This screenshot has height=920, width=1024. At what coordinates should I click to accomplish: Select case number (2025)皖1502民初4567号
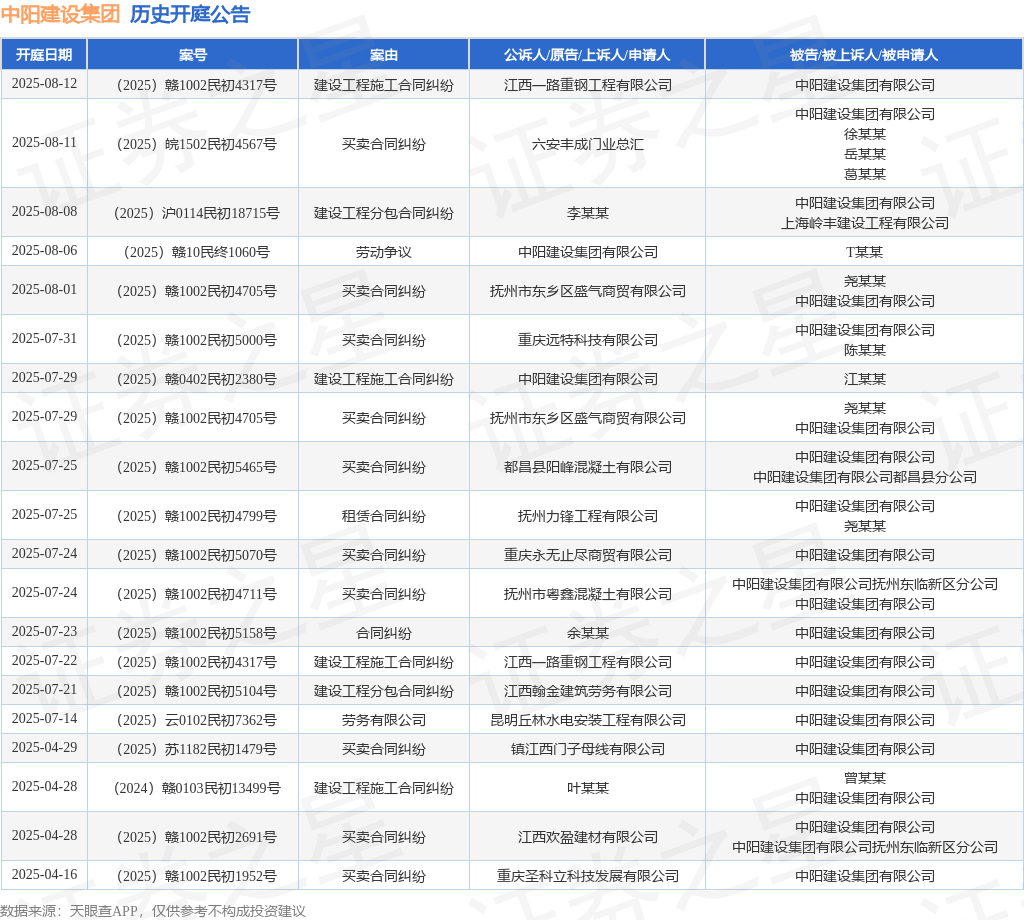coord(197,144)
